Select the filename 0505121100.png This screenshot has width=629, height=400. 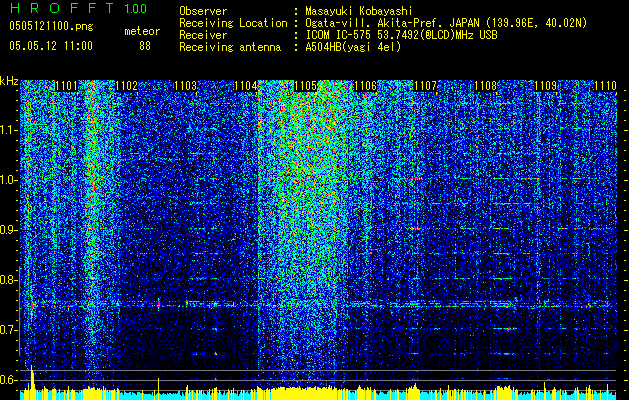click(x=51, y=26)
